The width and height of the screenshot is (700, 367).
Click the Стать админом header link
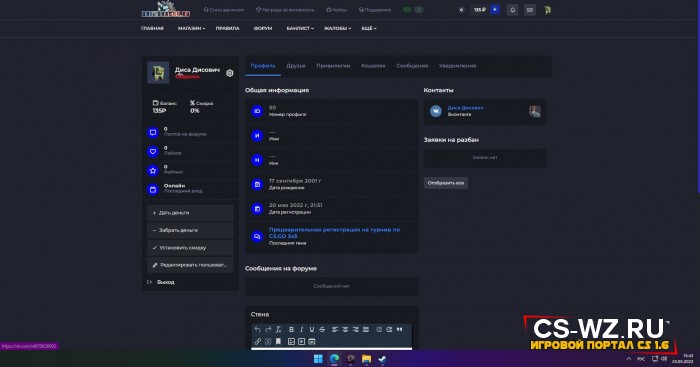[x=224, y=10]
